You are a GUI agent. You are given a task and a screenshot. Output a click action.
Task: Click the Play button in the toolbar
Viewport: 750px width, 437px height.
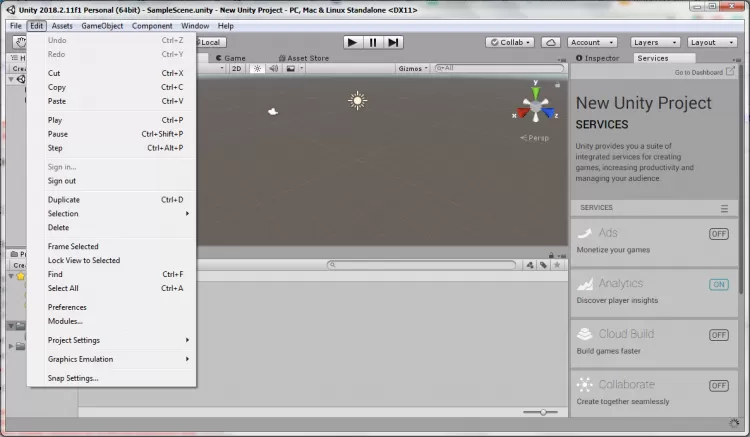click(x=353, y=43)
